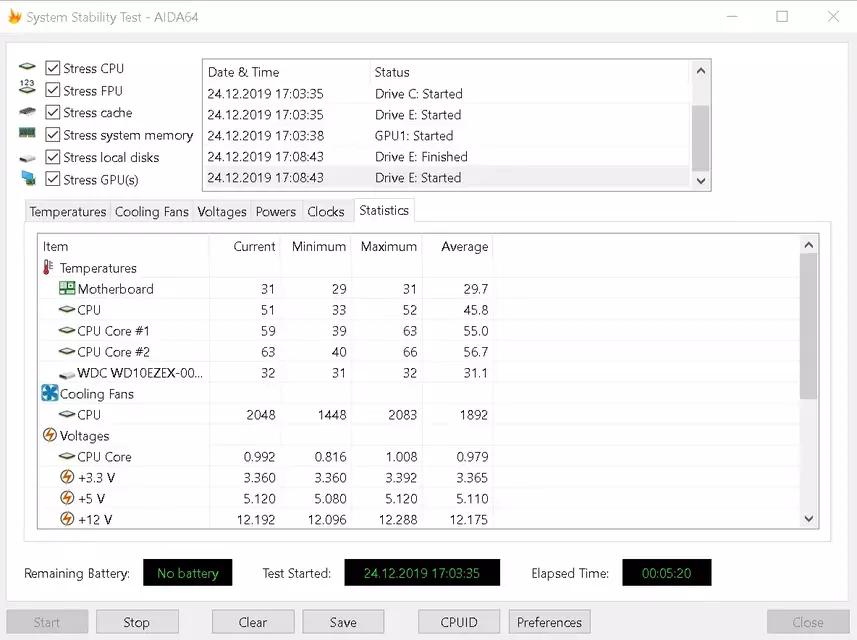Select the 'Drive E: Finished' log entry
This screenshot has width=857, height=640.
(x=447, y=157)
